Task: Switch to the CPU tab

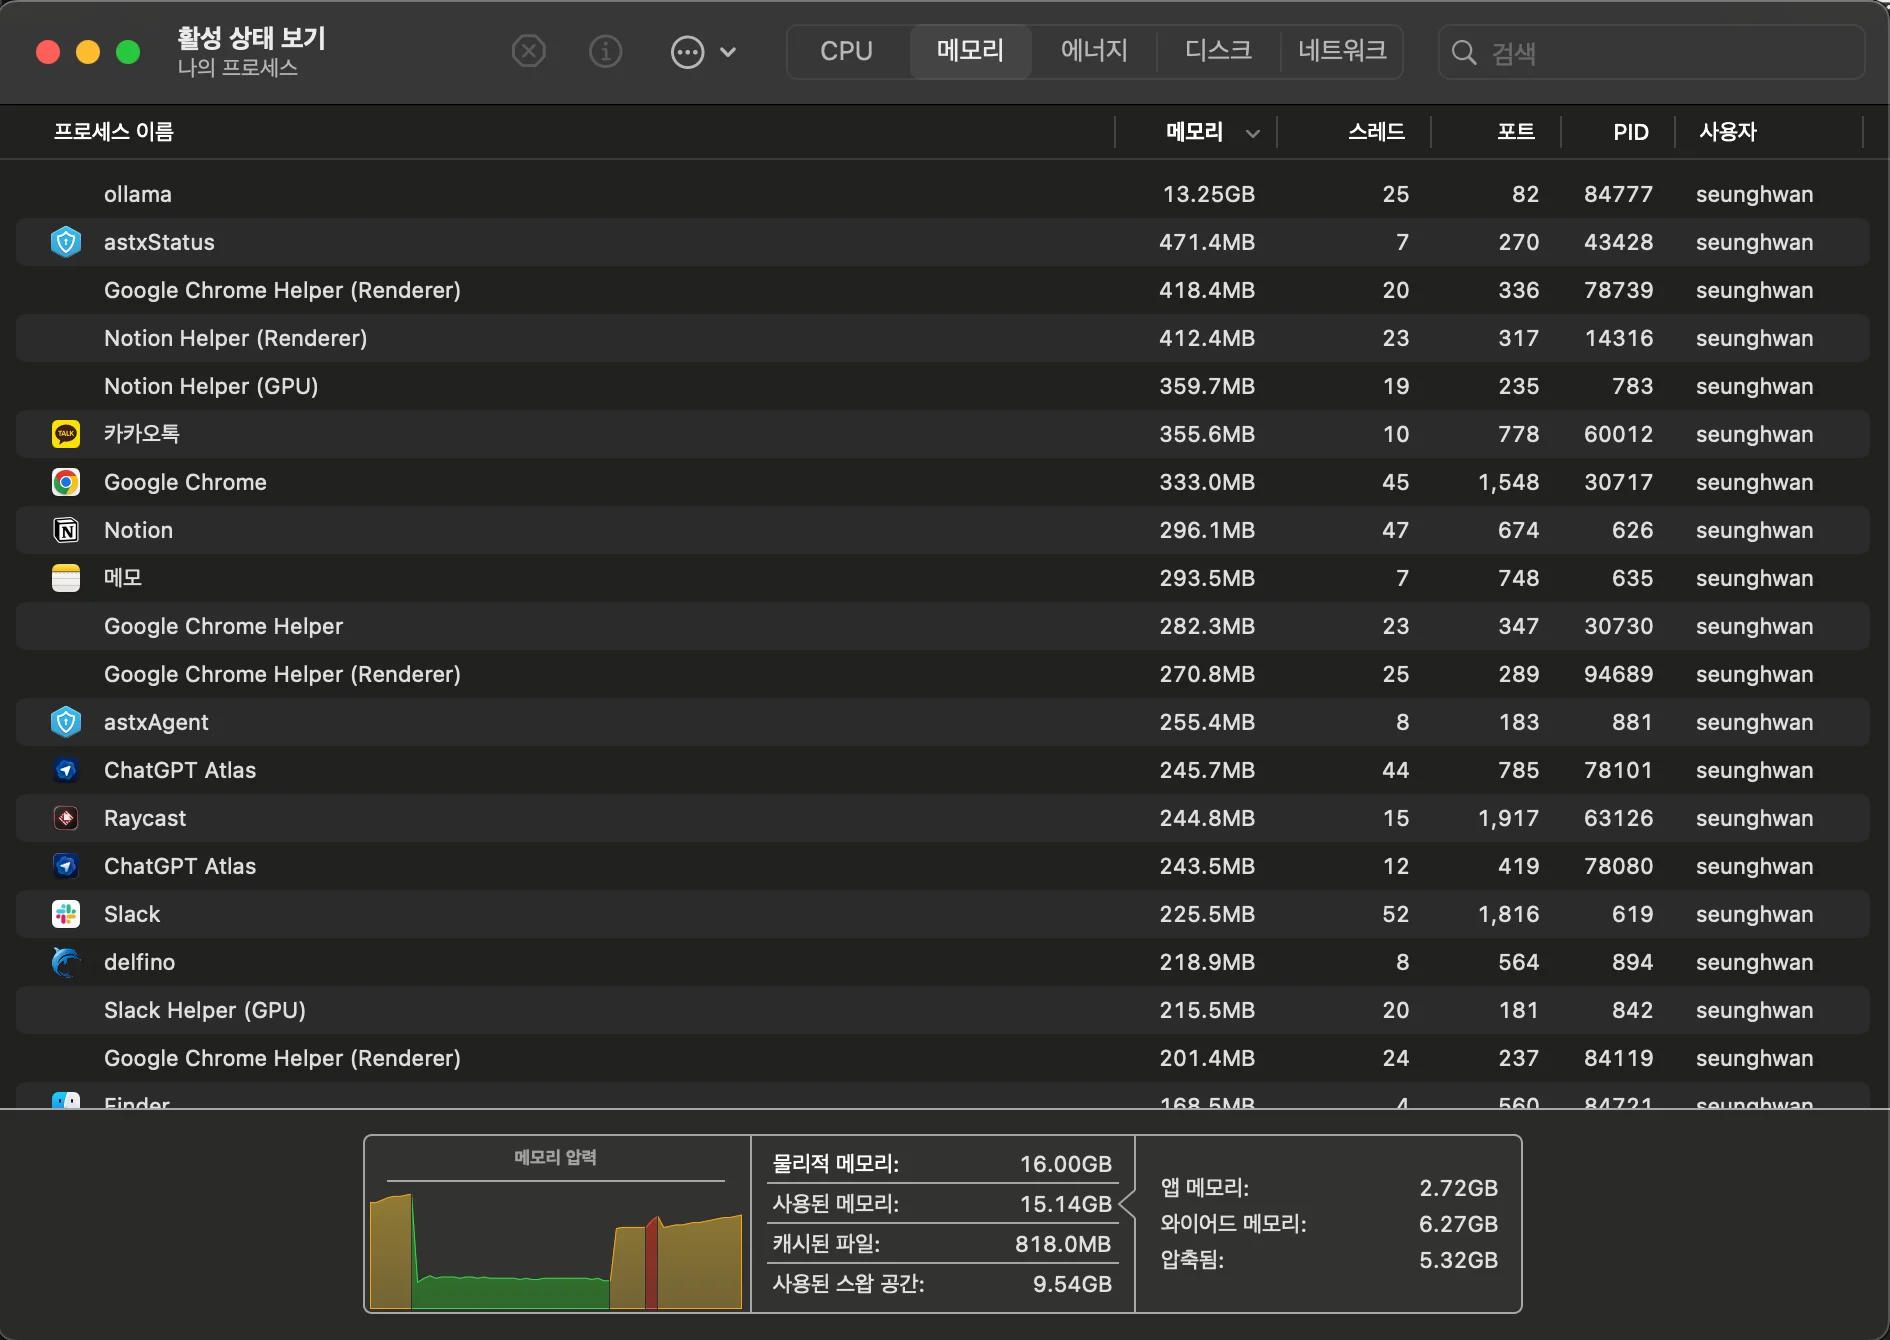Action: point(846,51)
